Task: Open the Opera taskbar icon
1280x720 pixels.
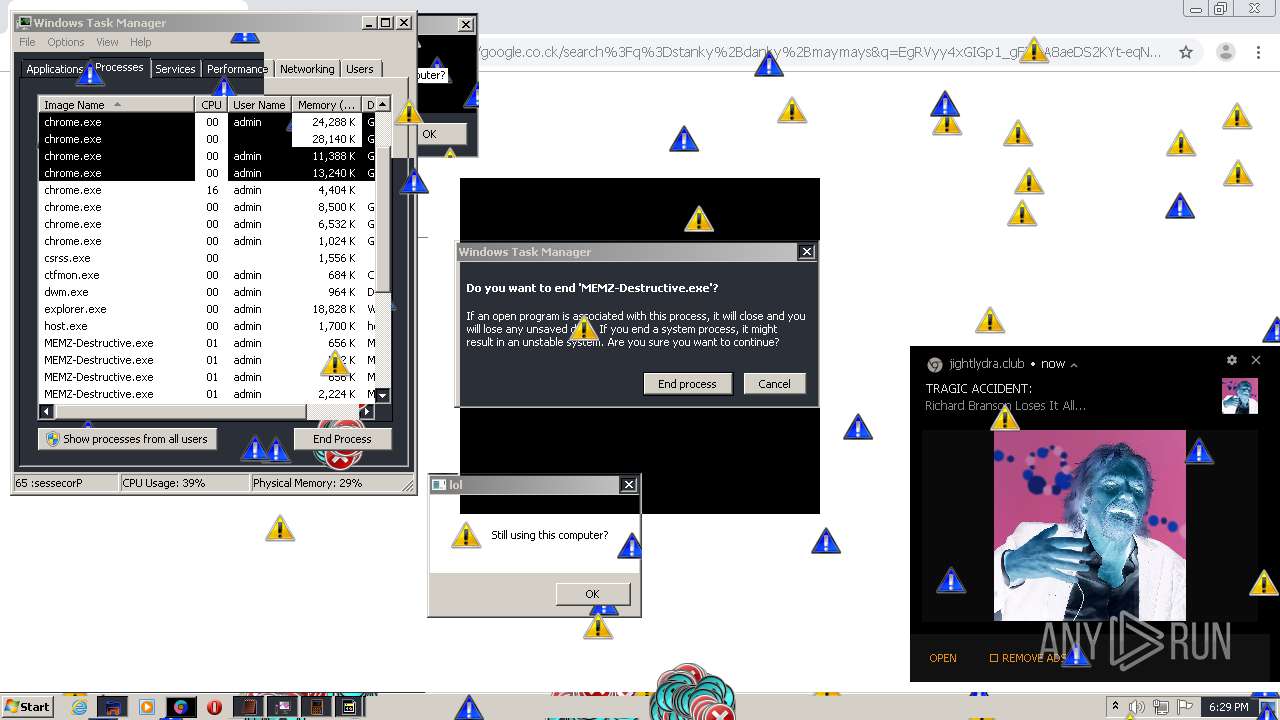Action: point(214,707)
